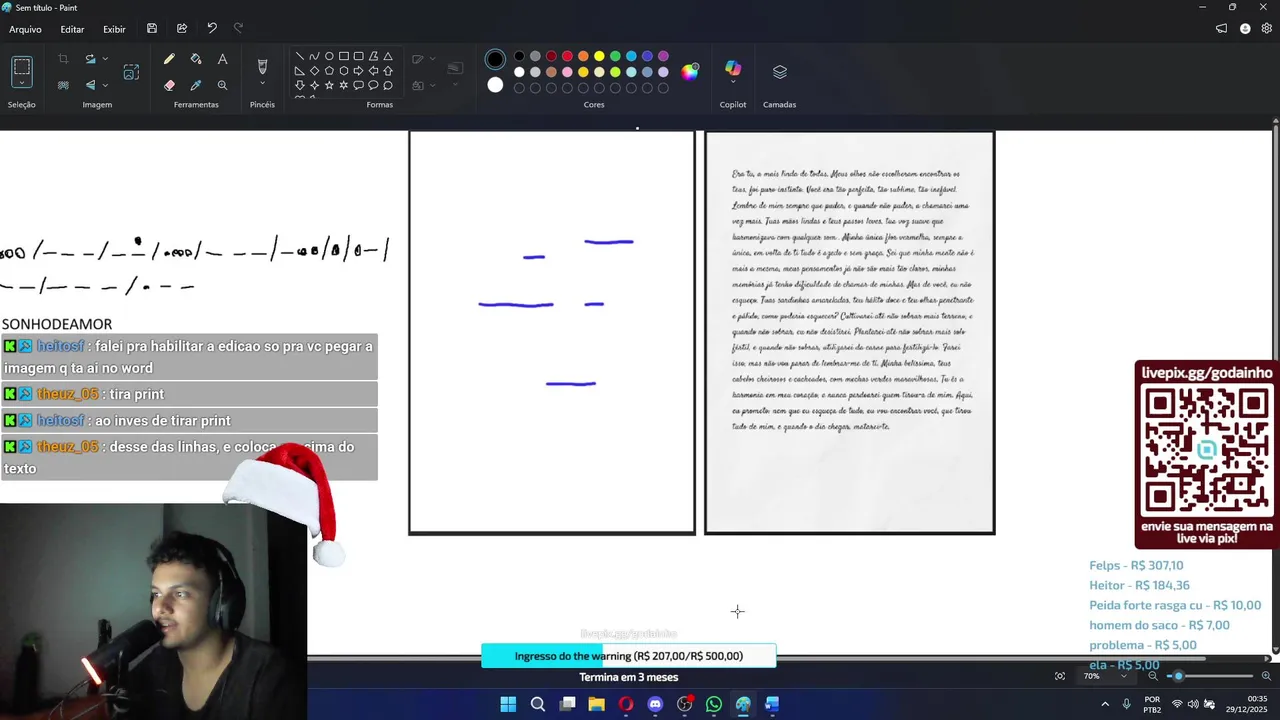Select the Eraser tool

[169, 85]
